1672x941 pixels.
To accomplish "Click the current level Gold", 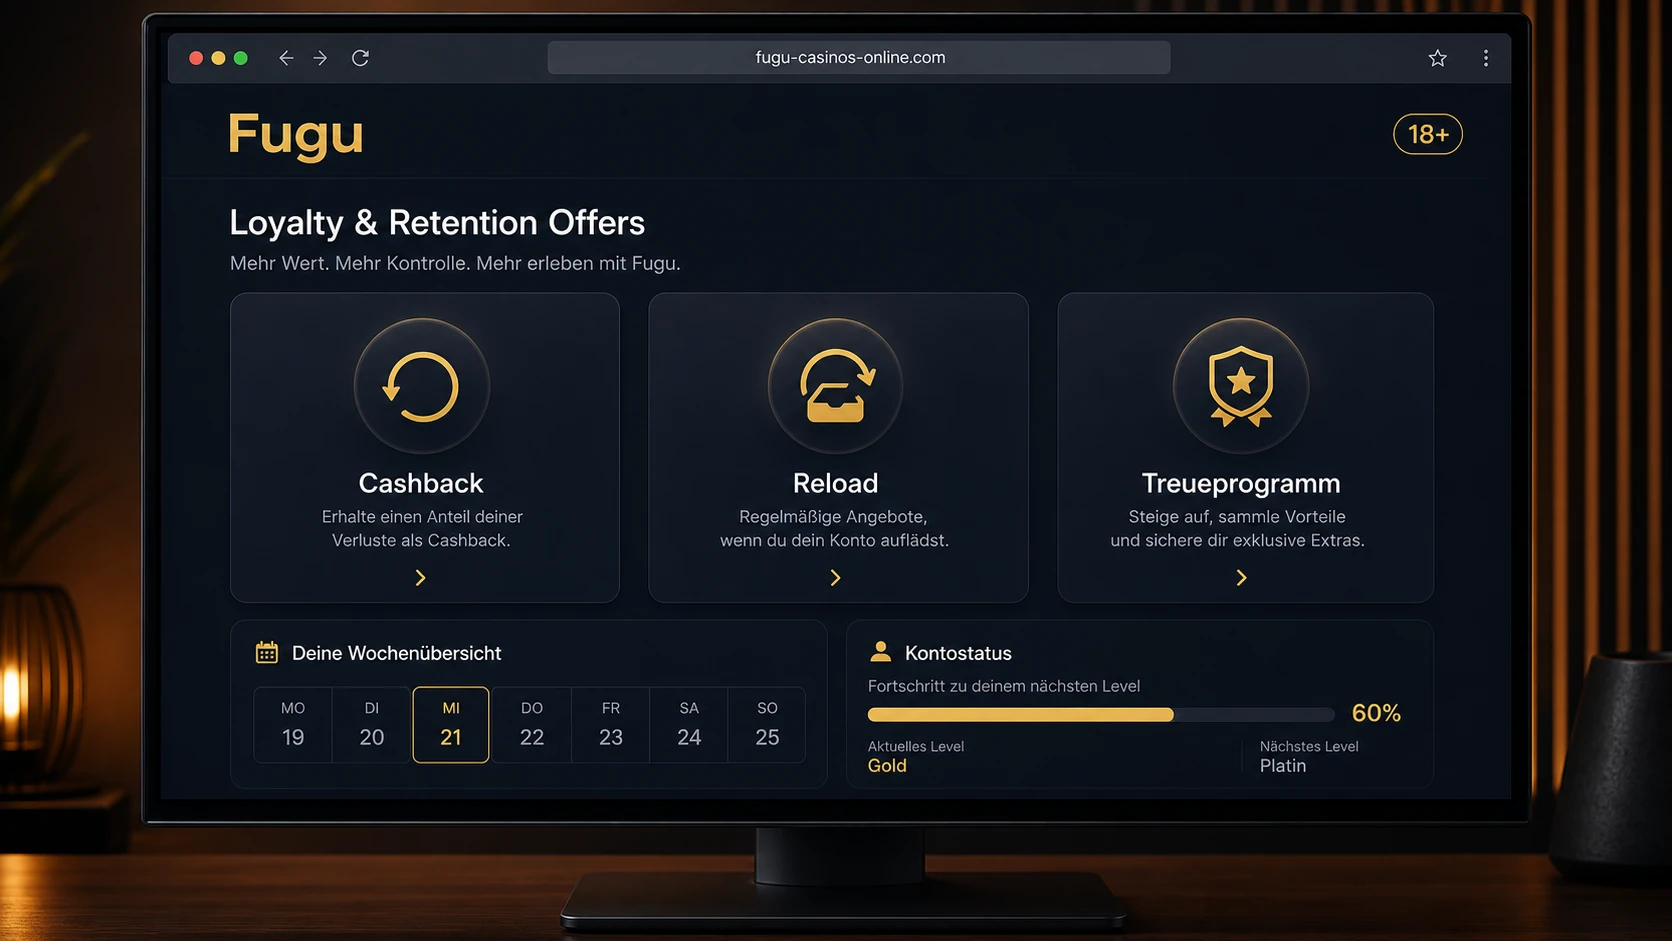I will click(x=887, y=766).
